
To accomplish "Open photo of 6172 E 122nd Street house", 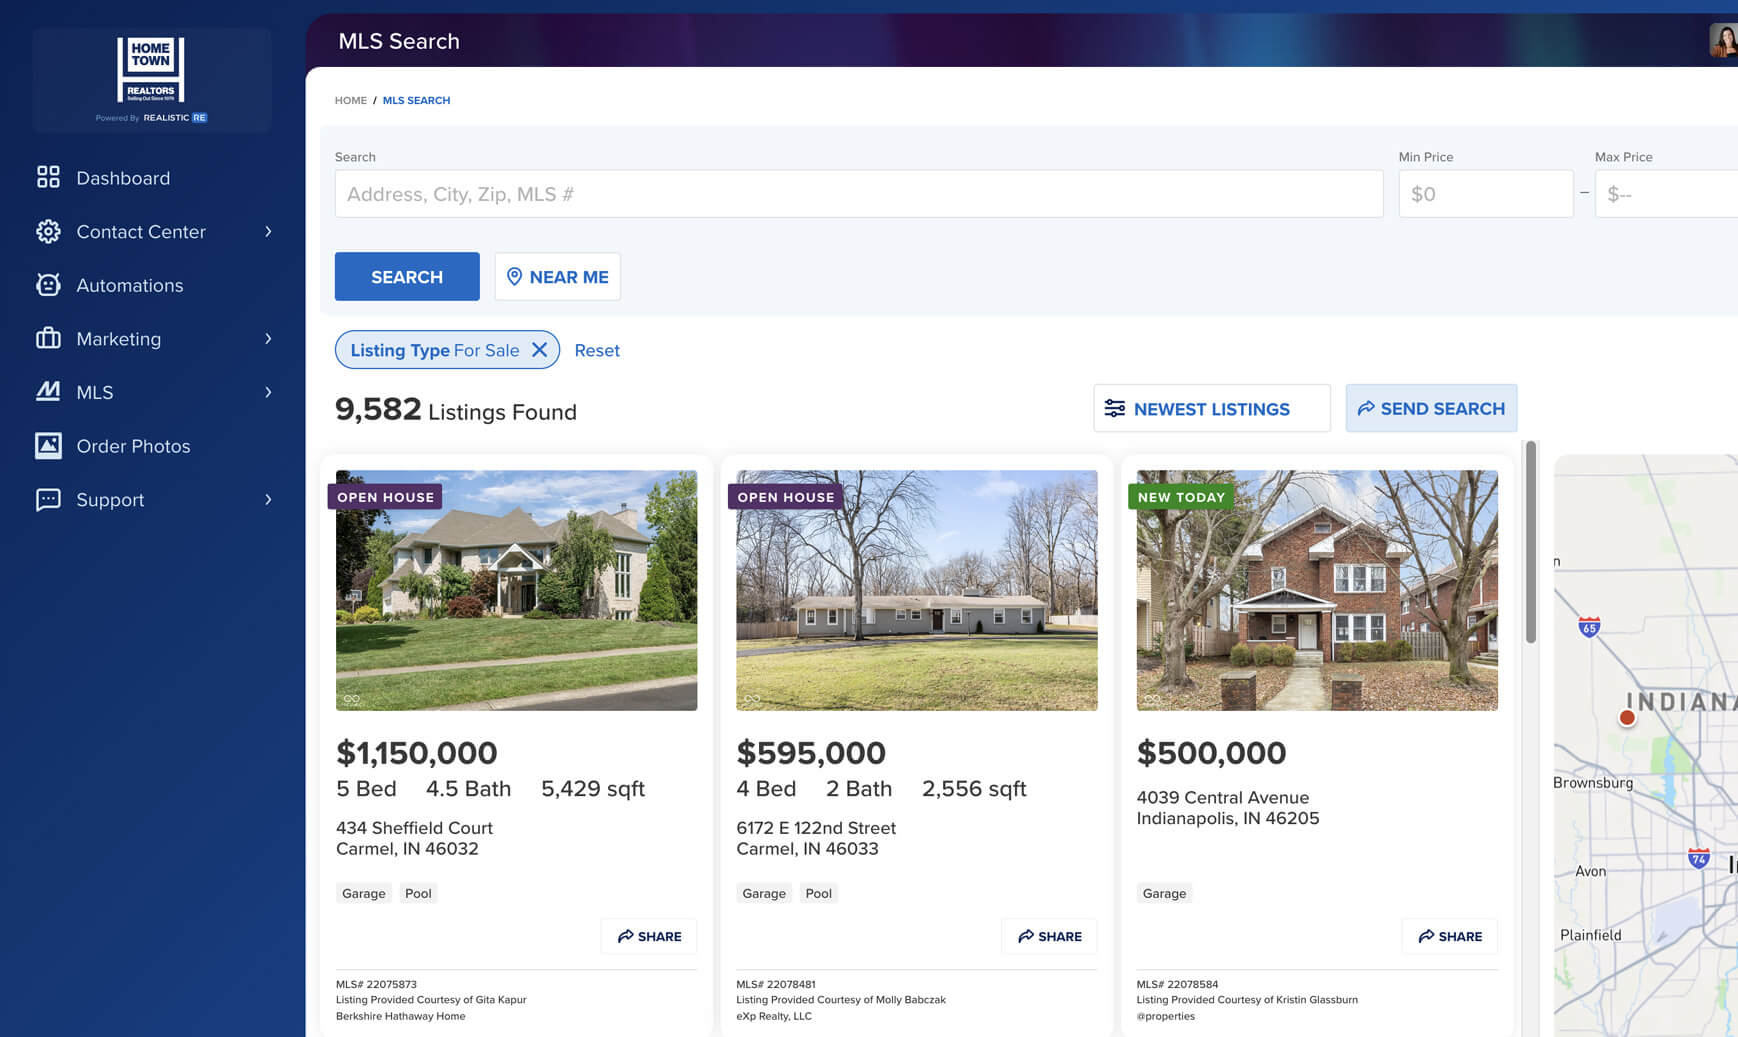I will point(917,590).
